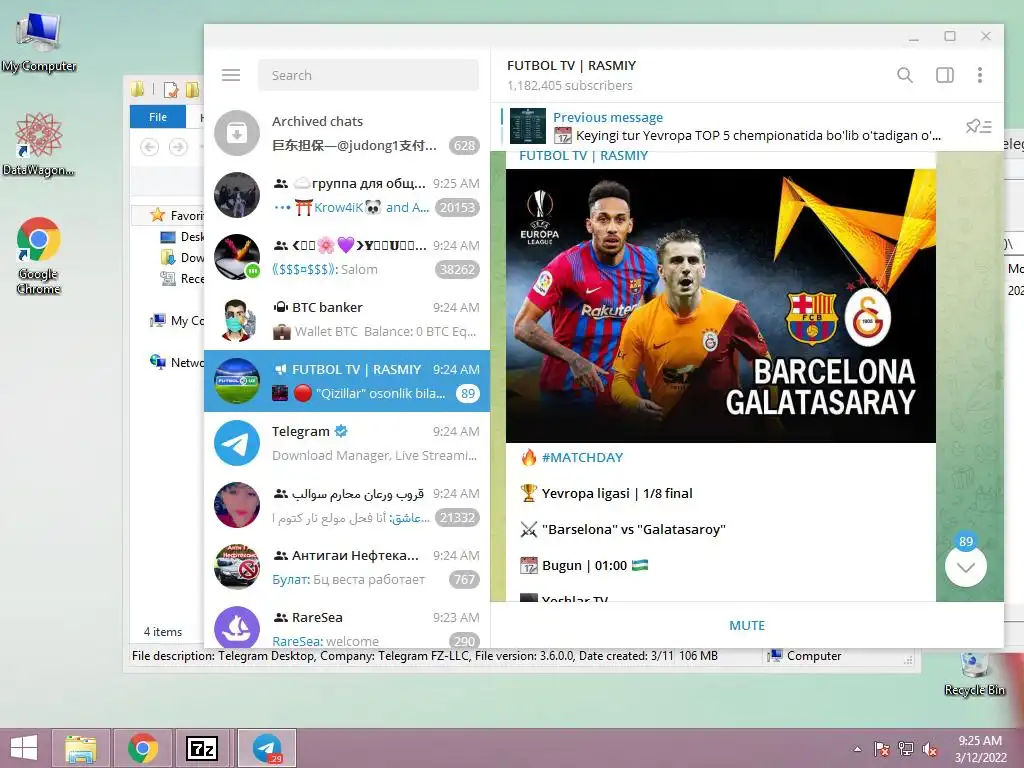Open the Action Center flag icon

882,749
